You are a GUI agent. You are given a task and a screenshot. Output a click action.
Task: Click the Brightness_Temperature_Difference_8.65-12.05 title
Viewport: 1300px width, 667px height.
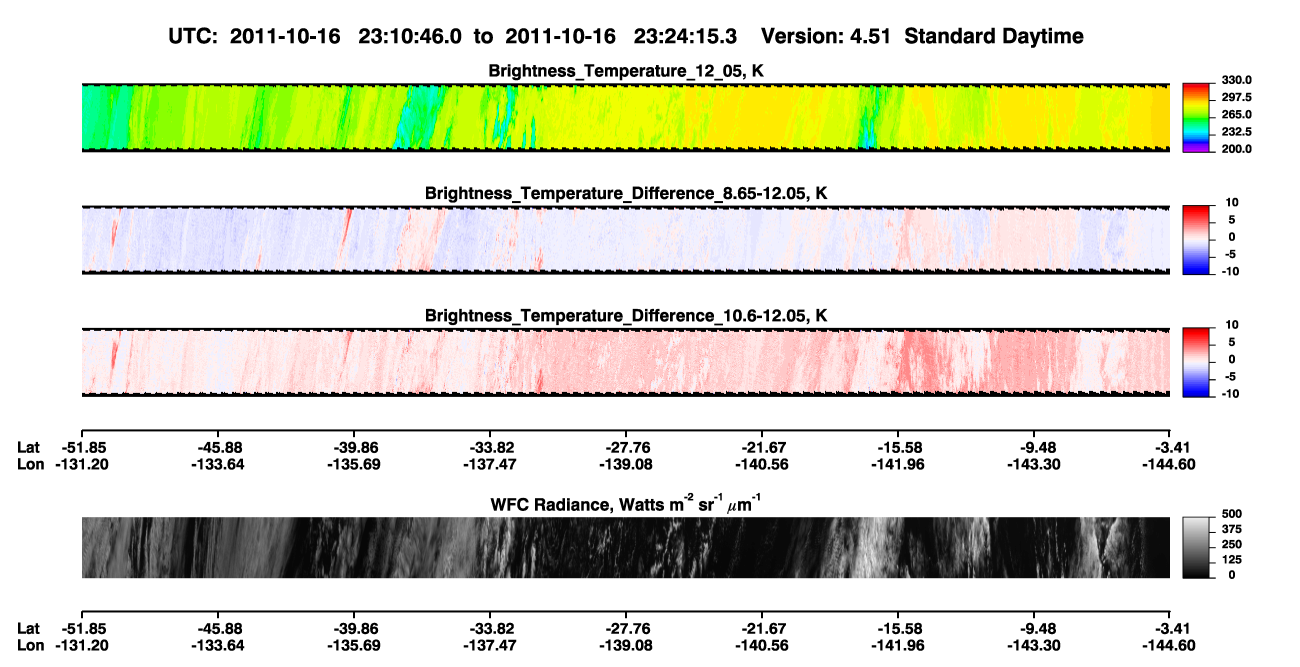(x=625, y=193)
